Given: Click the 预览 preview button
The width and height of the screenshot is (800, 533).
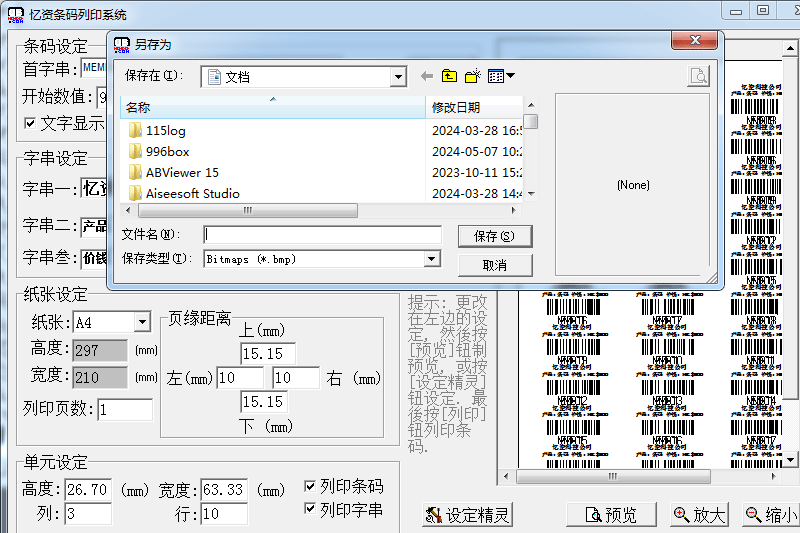Looking at the screenshot, I should tap(611, 515).
